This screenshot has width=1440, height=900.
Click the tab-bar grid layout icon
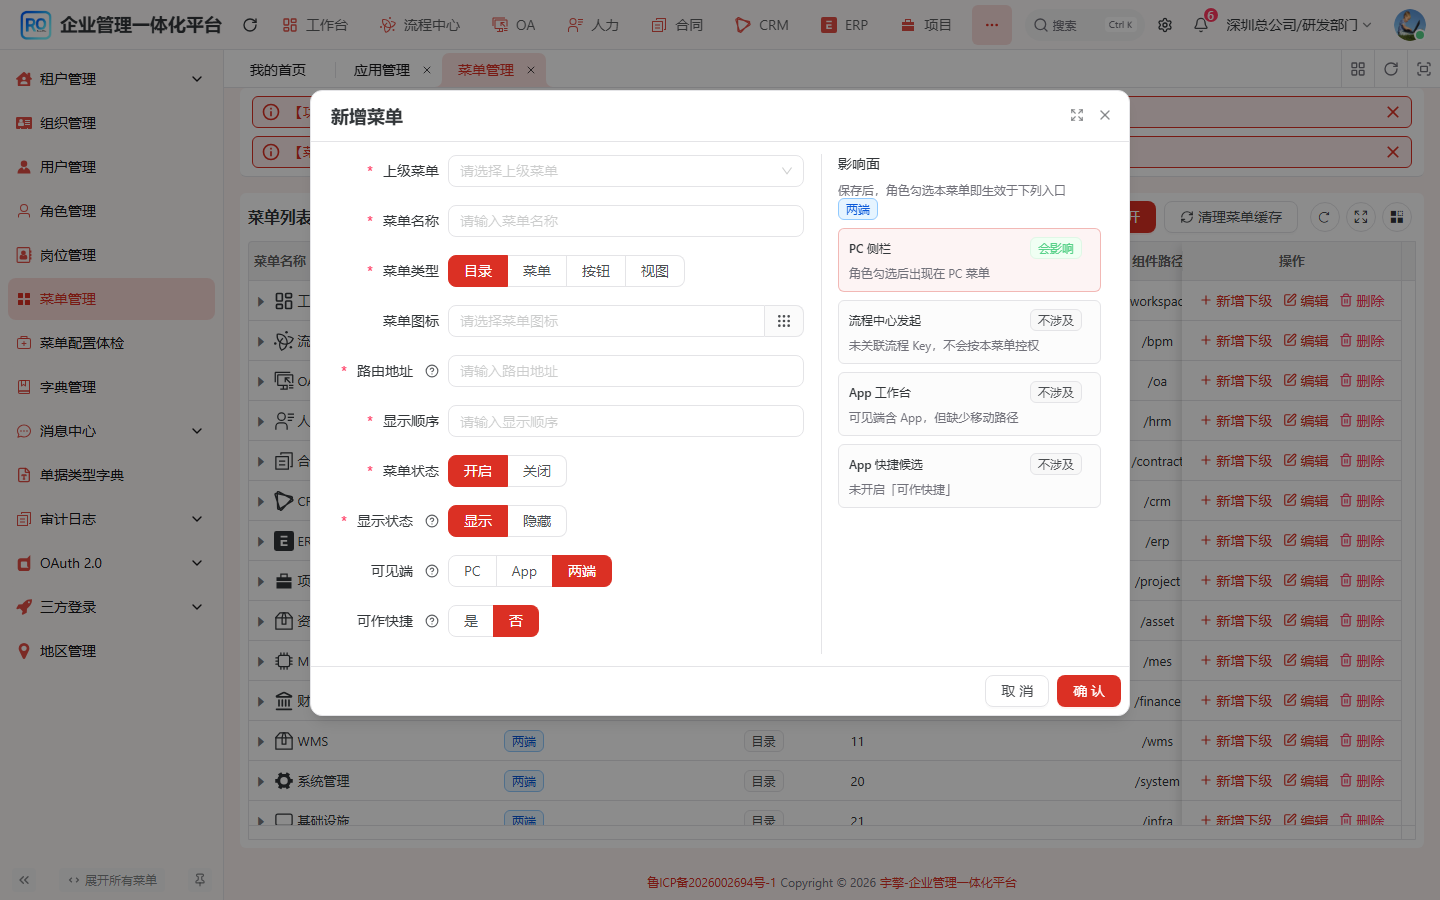[x=1358, y=69]
